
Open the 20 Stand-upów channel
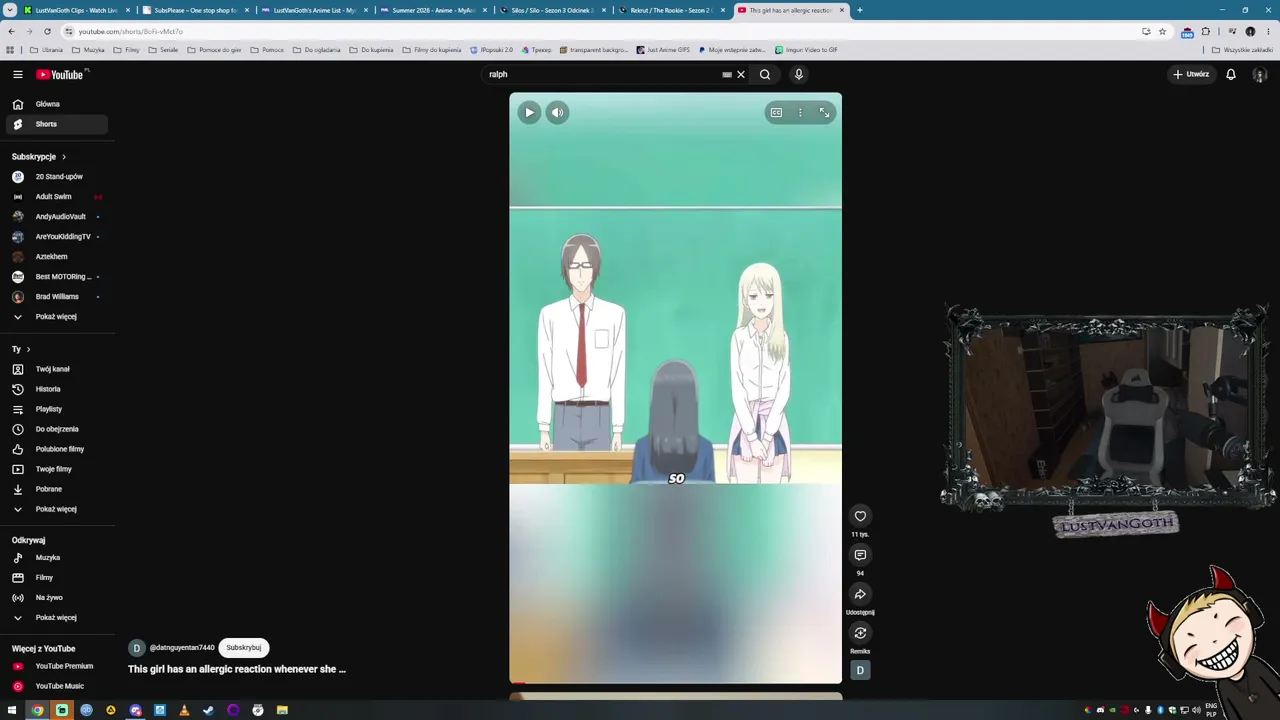pyautogui.click(x=57, y=177)
